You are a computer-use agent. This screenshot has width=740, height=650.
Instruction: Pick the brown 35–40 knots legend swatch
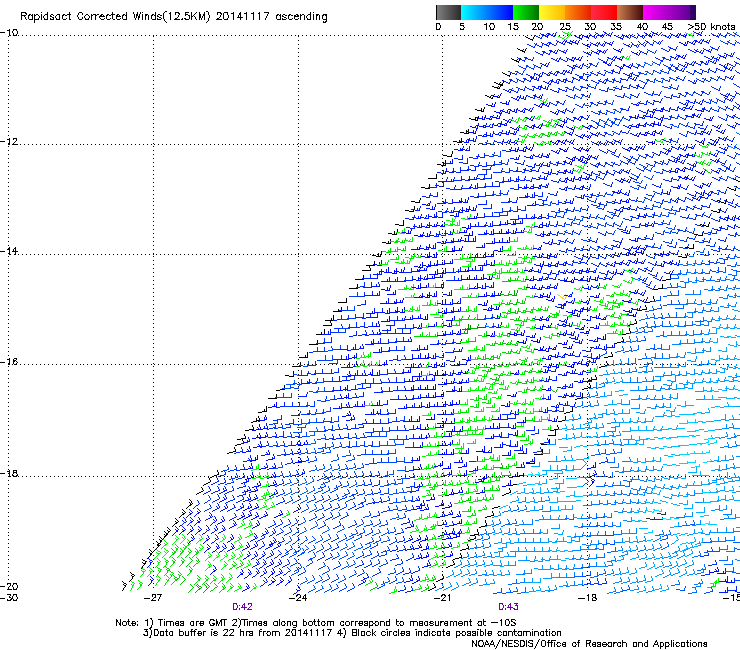tap(630, 12)
